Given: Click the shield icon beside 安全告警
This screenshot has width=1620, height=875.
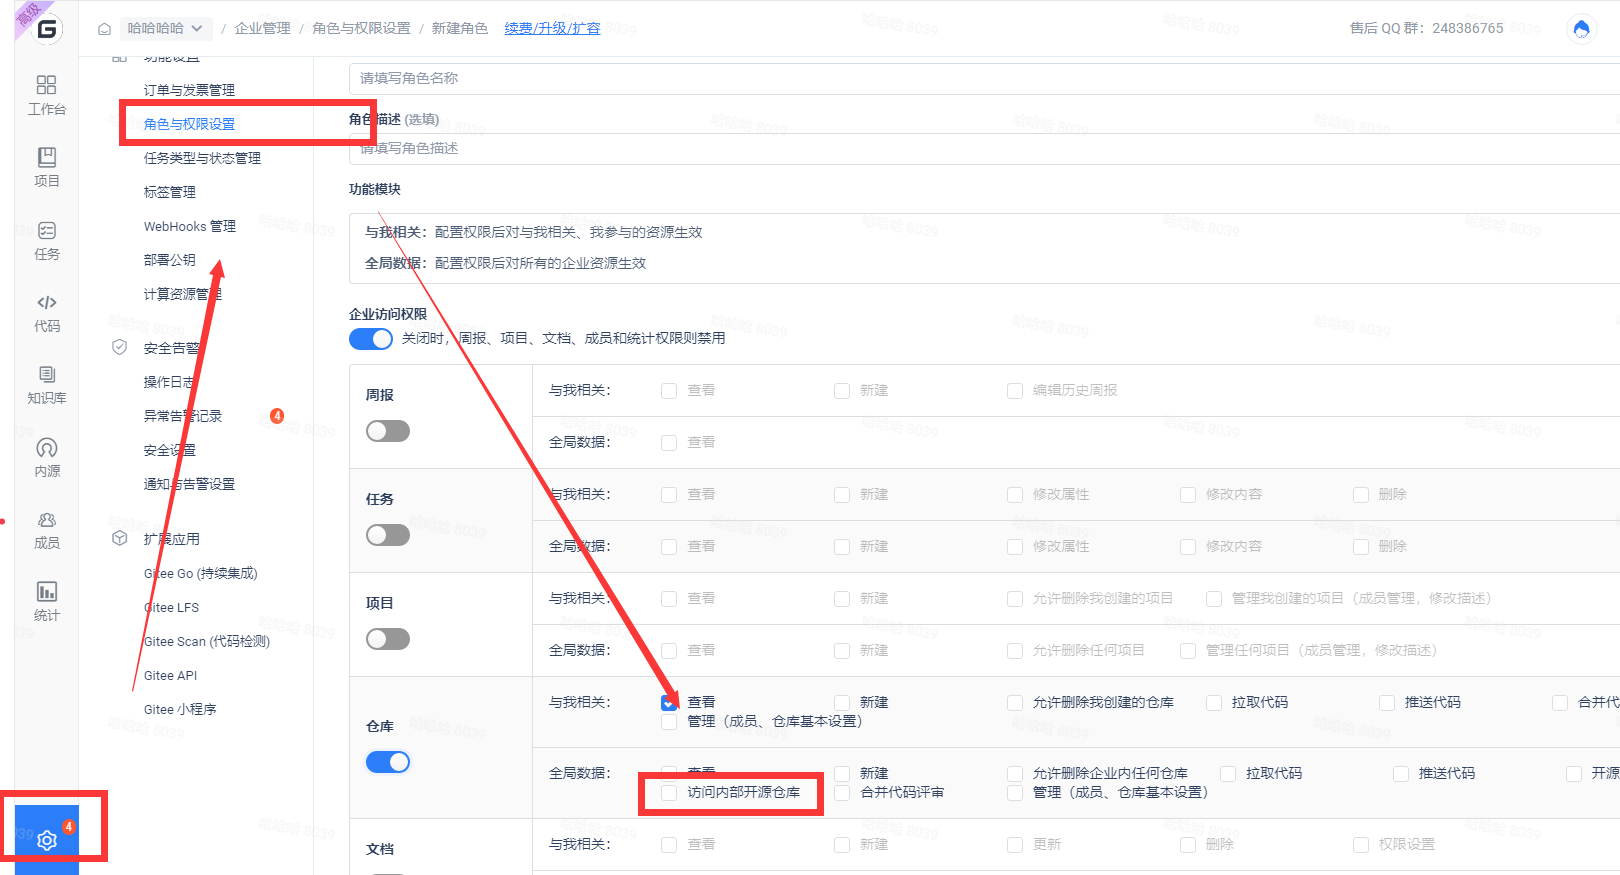Looking at the screenshot, I should point(120,347).
